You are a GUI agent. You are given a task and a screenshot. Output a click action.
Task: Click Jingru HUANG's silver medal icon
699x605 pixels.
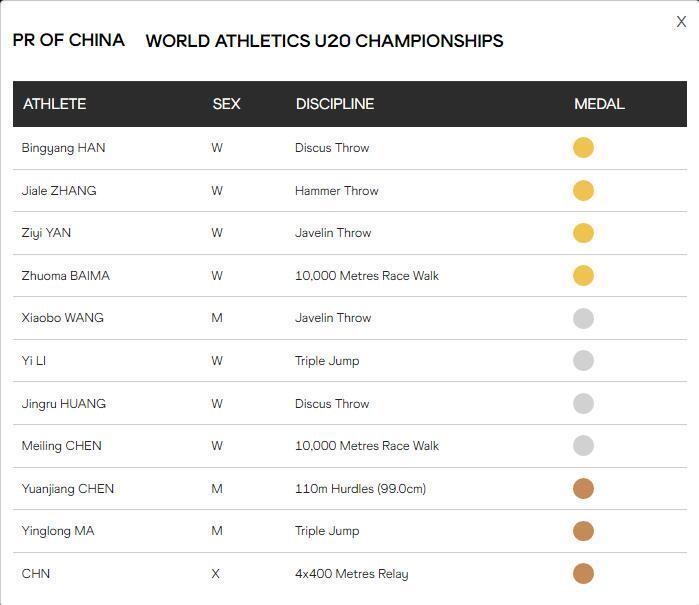click(x=583, y=404)
